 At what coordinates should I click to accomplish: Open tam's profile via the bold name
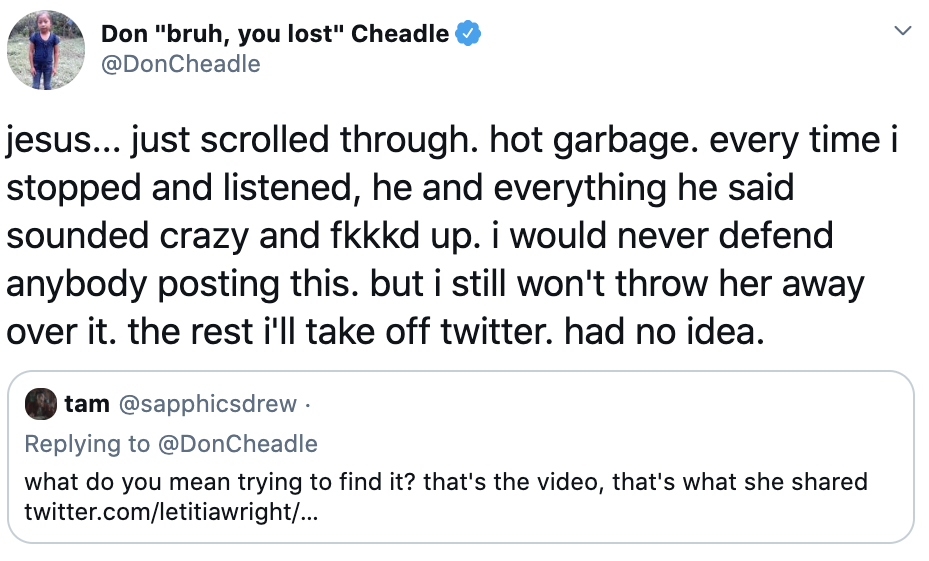(87, 404)
